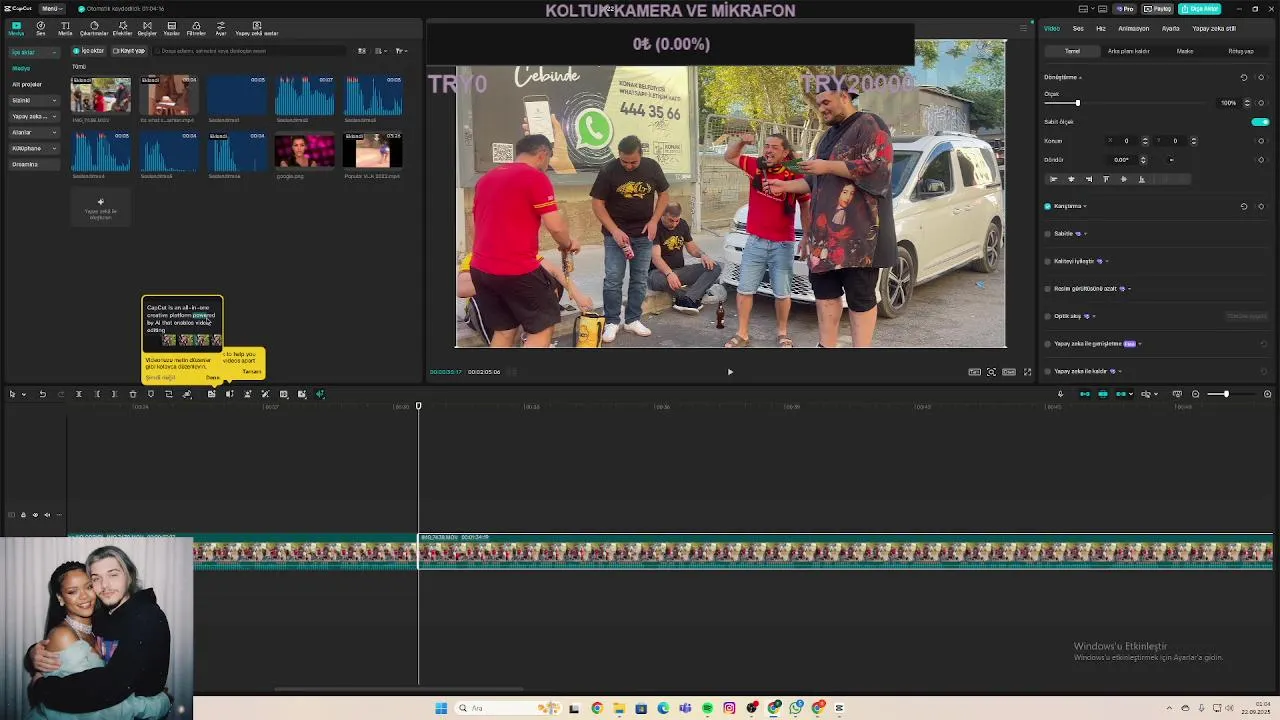Open the Metin text panel icon
This screenshot has width=1280, height=720.
[x=65, y=28]
